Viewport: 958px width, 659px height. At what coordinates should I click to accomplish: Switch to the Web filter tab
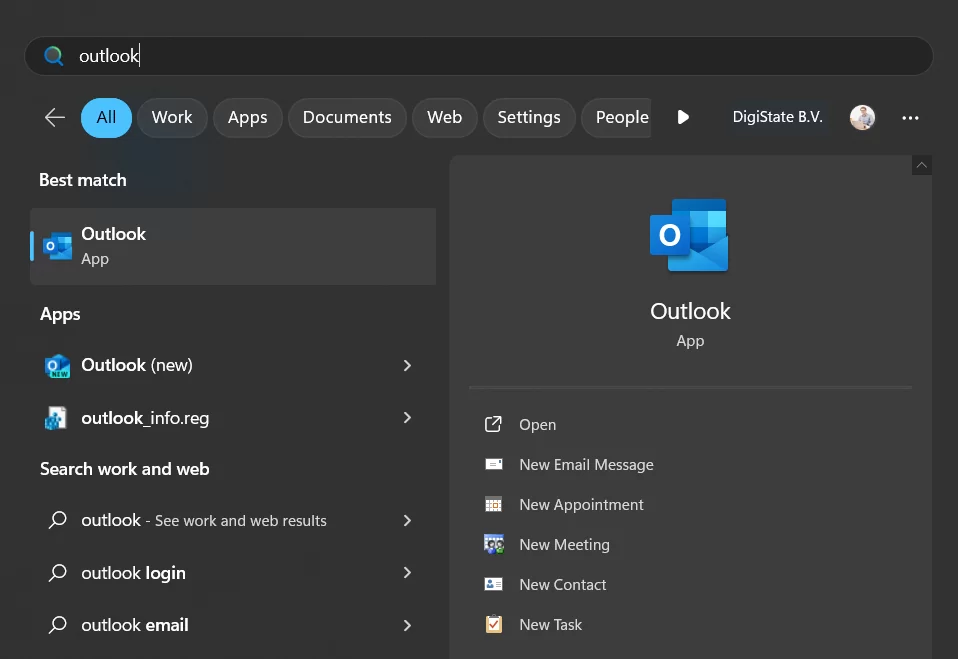pos(445,117)
